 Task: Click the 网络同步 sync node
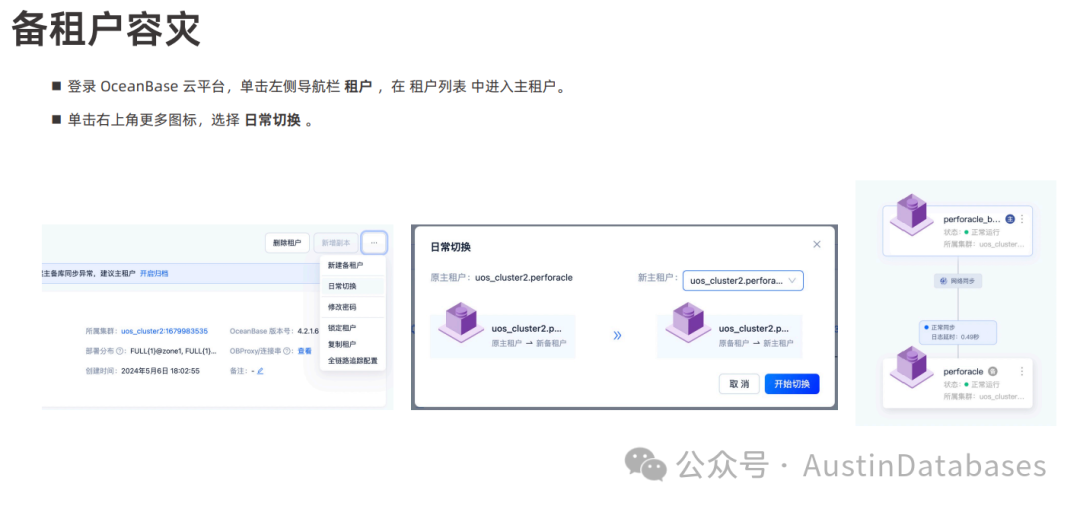pos(958,281)
